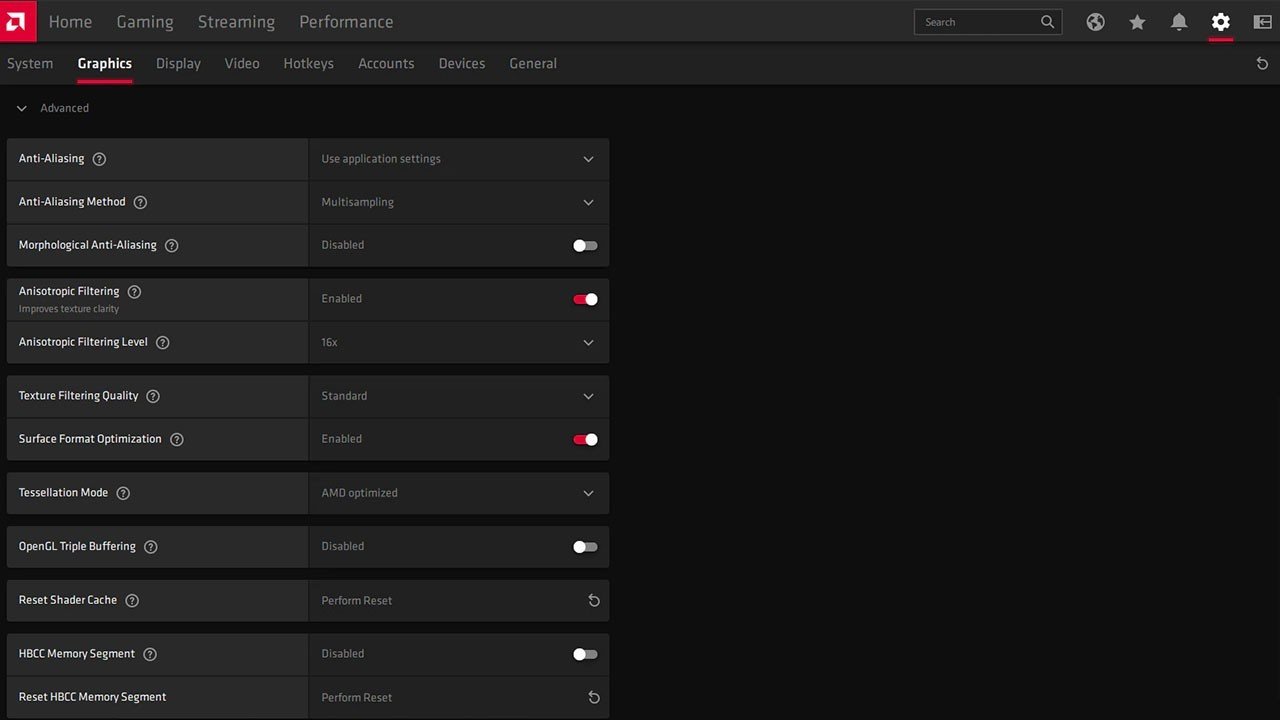Go to the Hotkeys tab

(308, 63)
